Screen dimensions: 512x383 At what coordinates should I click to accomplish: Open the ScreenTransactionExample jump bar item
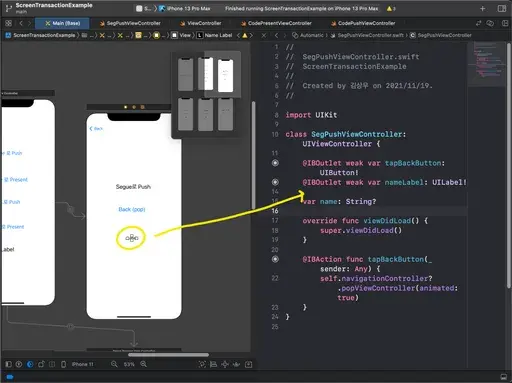click(40, 35)
